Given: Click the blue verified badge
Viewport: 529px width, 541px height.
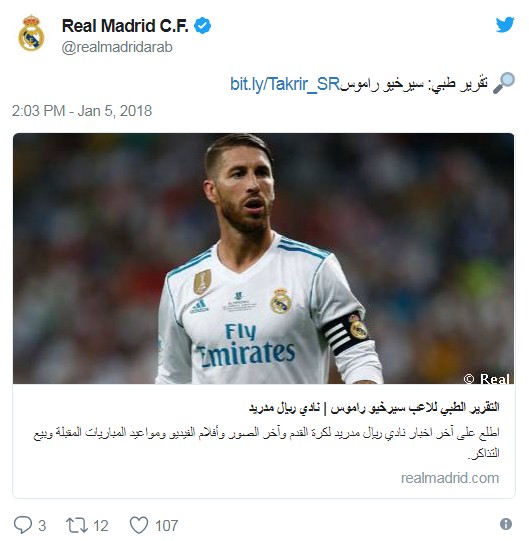Looking at the screenshot, I should [x=203, y=26].
